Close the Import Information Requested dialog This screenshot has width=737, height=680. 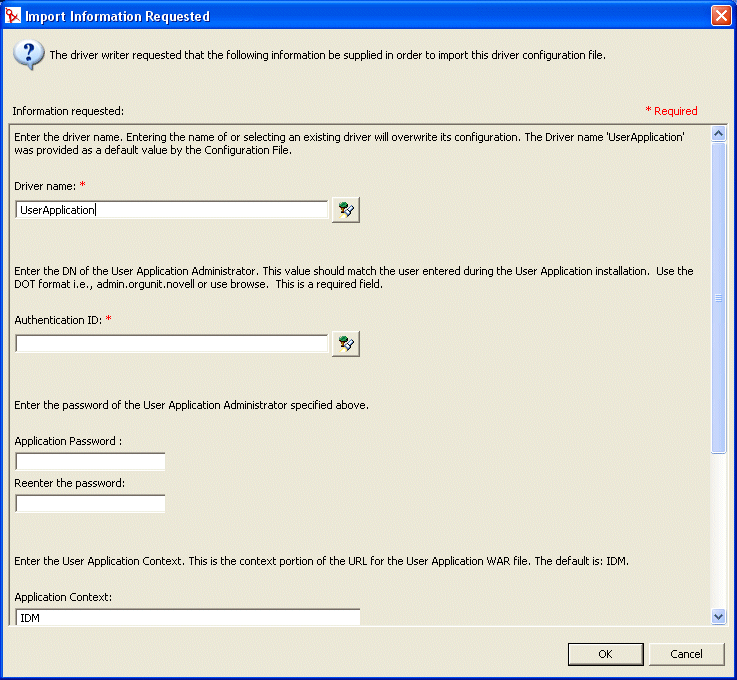pyautogui.click(x=720, y=16)
